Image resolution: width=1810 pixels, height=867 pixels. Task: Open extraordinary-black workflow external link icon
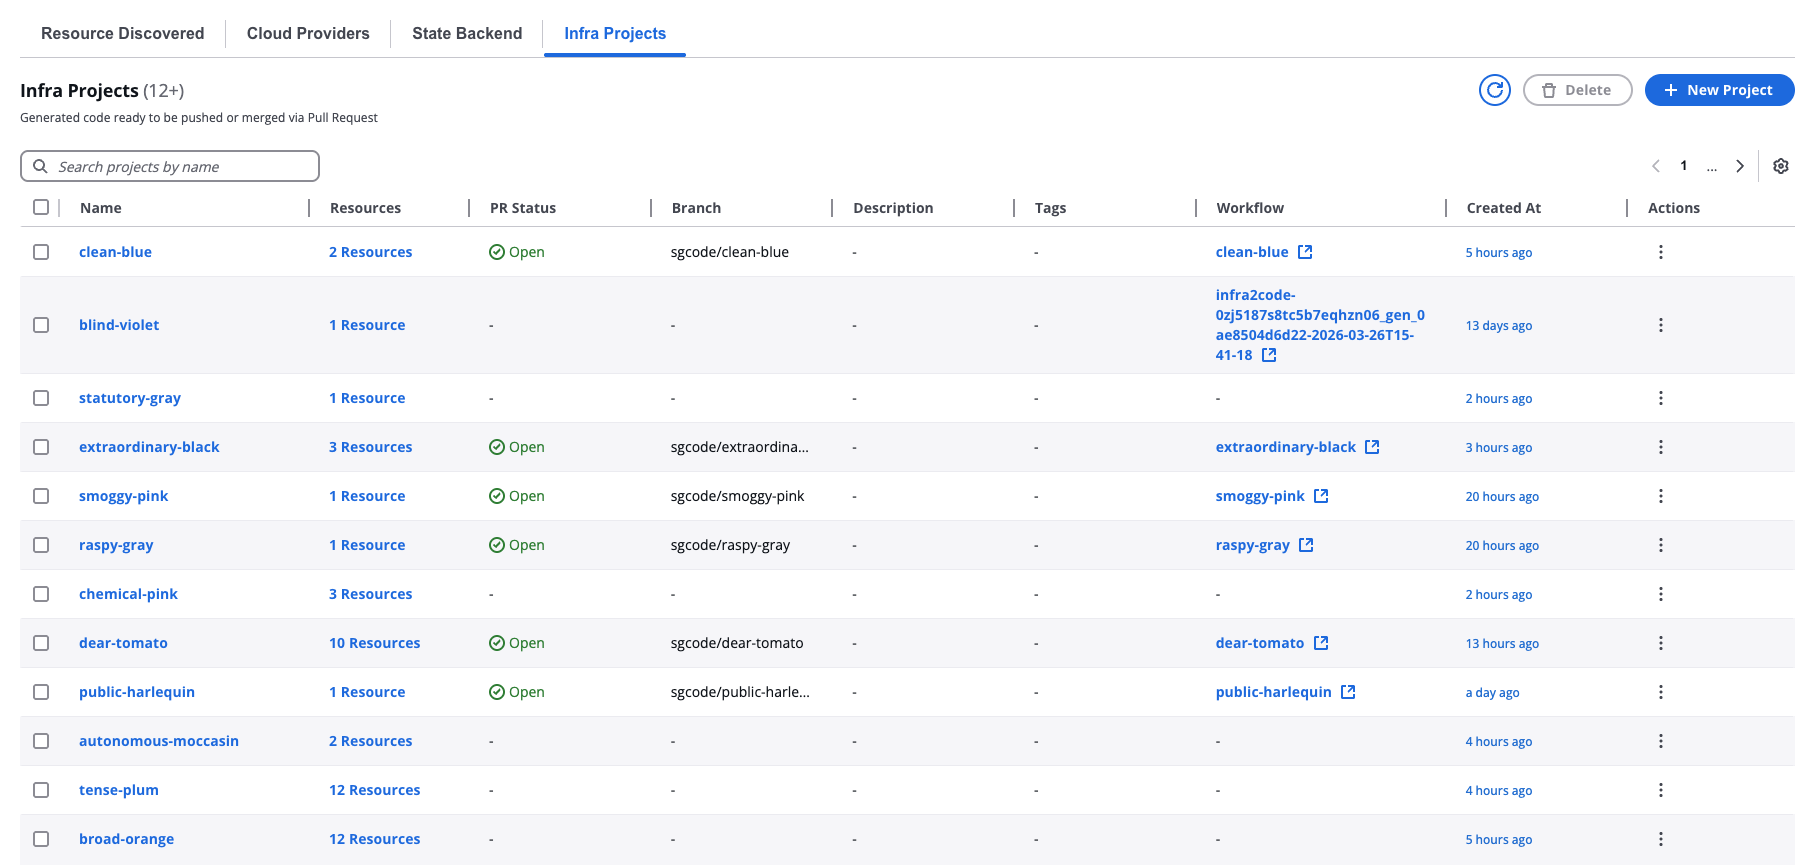(x=1372, y=447)
